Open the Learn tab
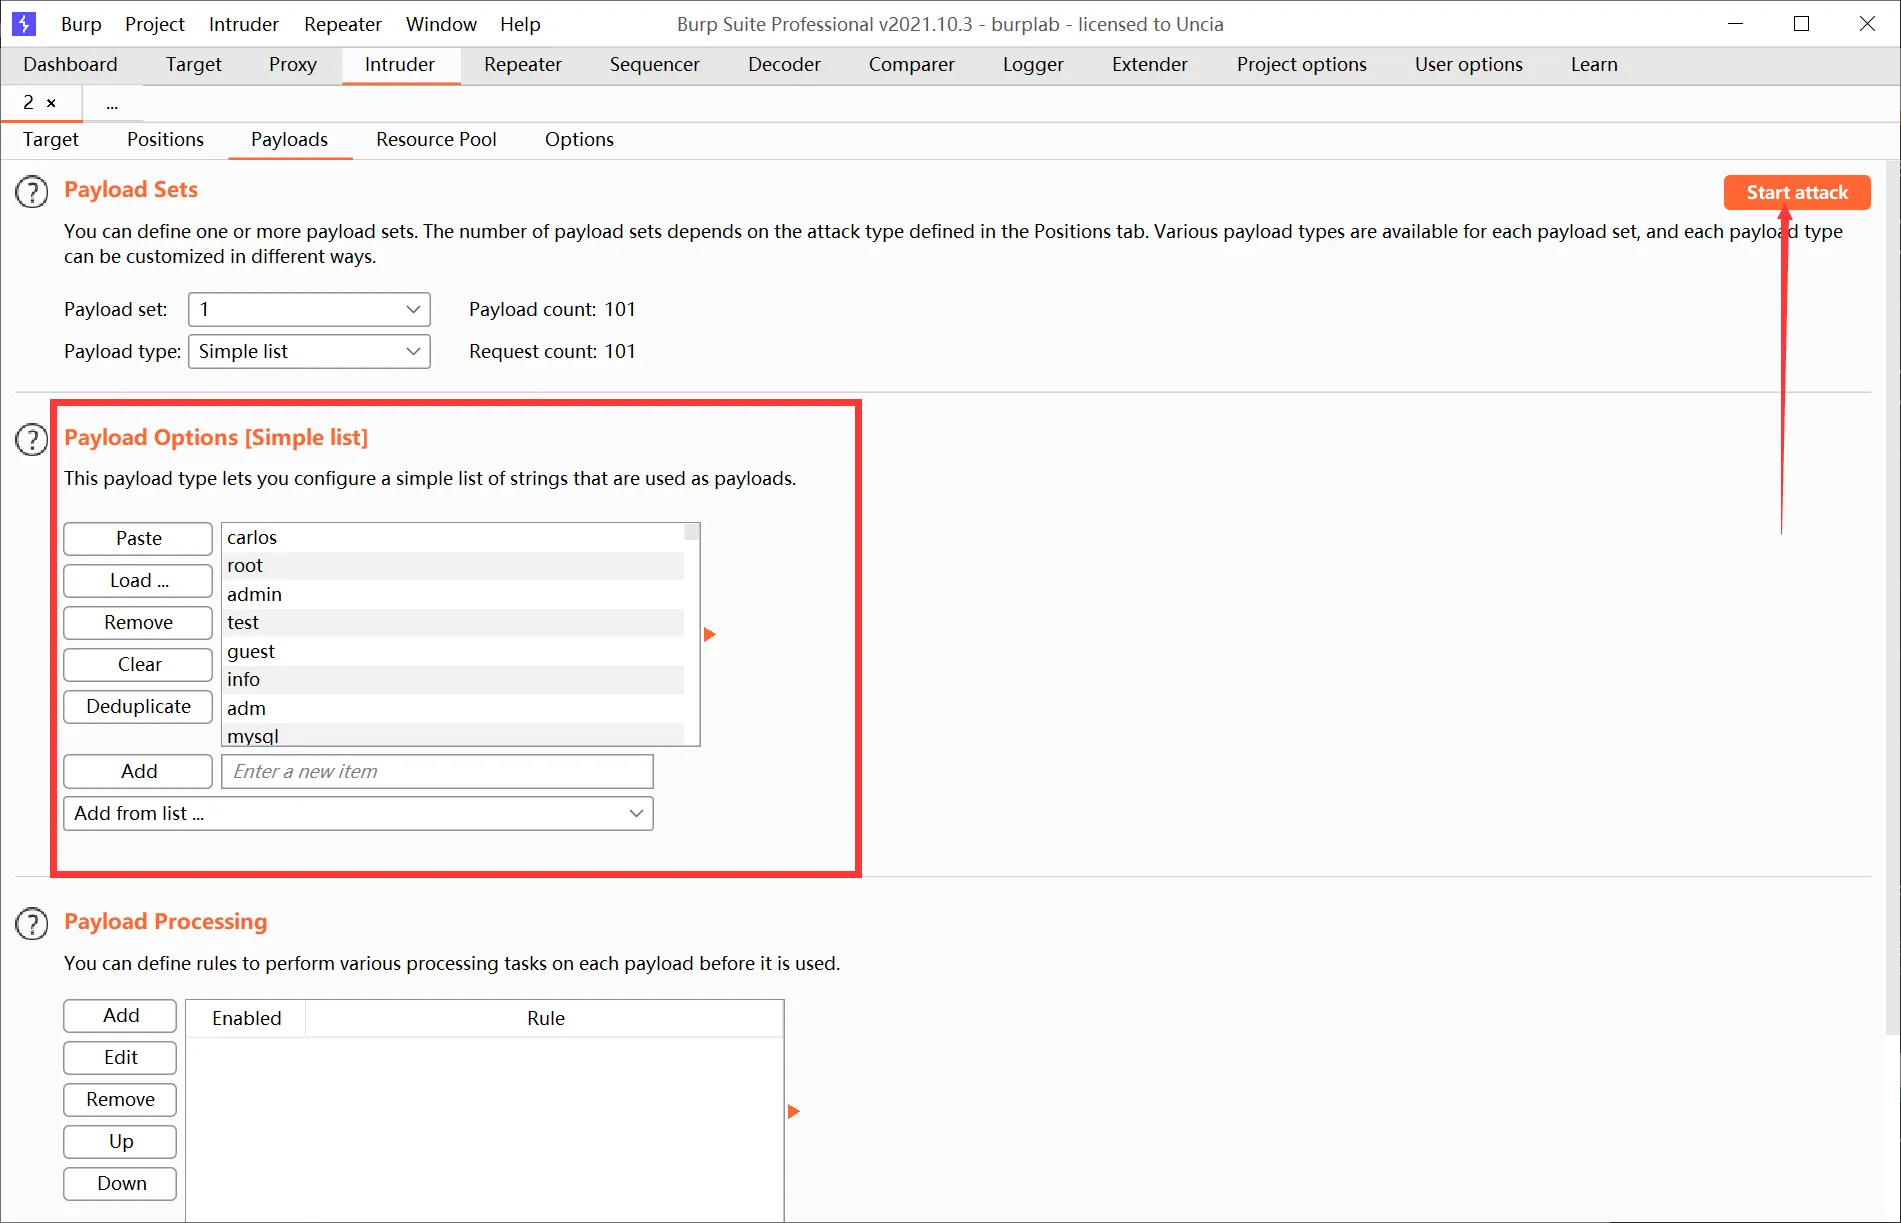Viewport: 1901px width, 1223px height. 1594,65
